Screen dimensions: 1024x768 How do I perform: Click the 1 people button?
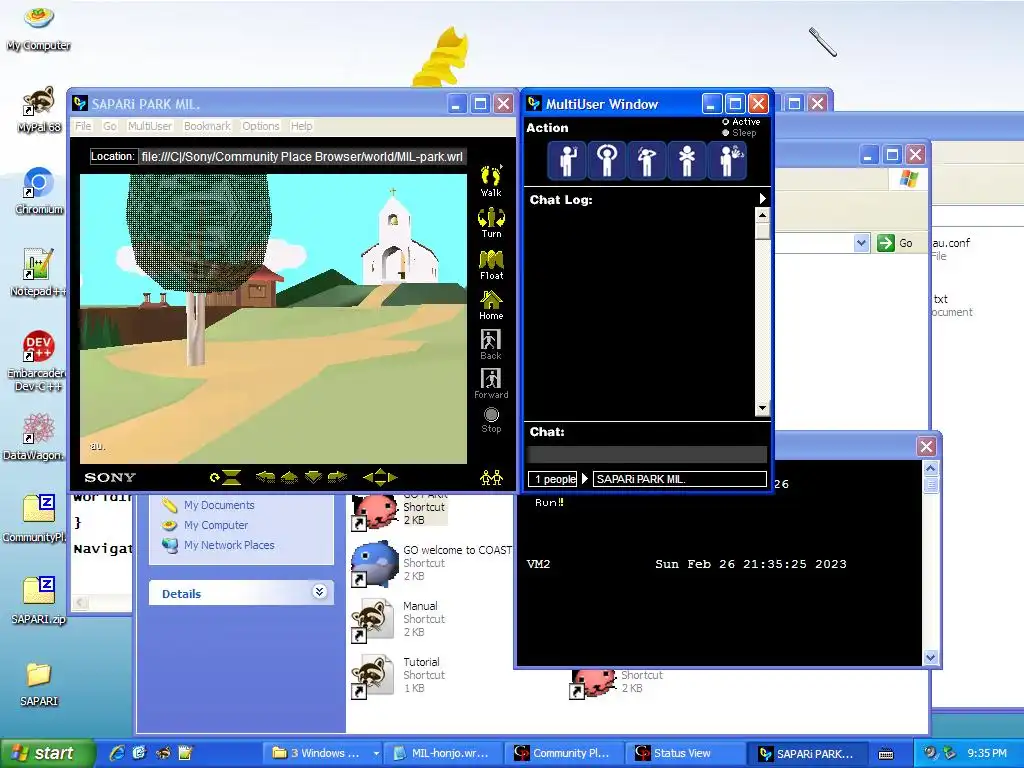(x=552, y=479)
